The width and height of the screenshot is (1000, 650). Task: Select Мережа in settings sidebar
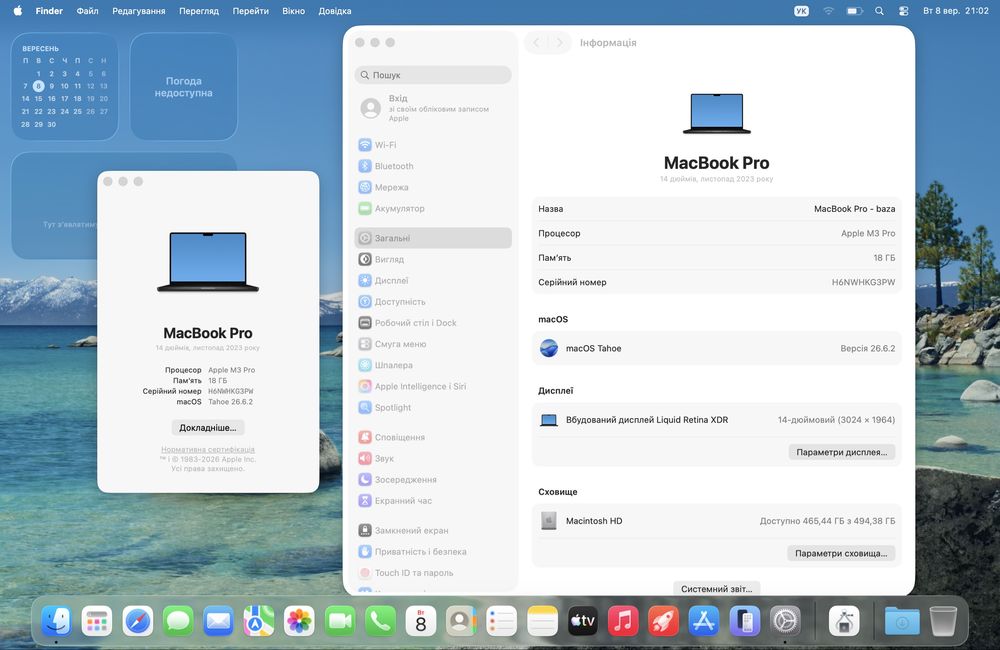pos(433,187)
